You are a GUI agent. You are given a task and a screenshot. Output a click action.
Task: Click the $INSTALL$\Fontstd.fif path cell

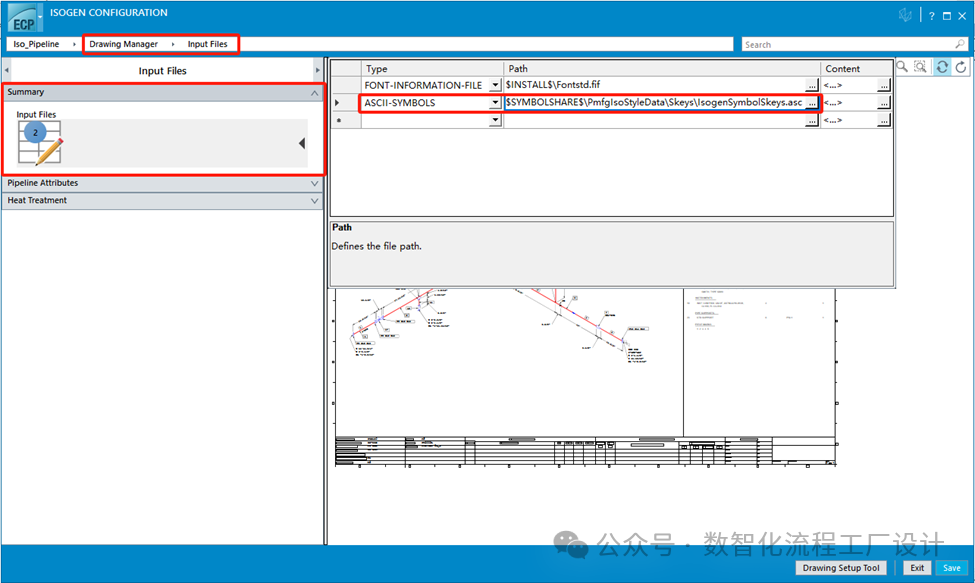655,85
